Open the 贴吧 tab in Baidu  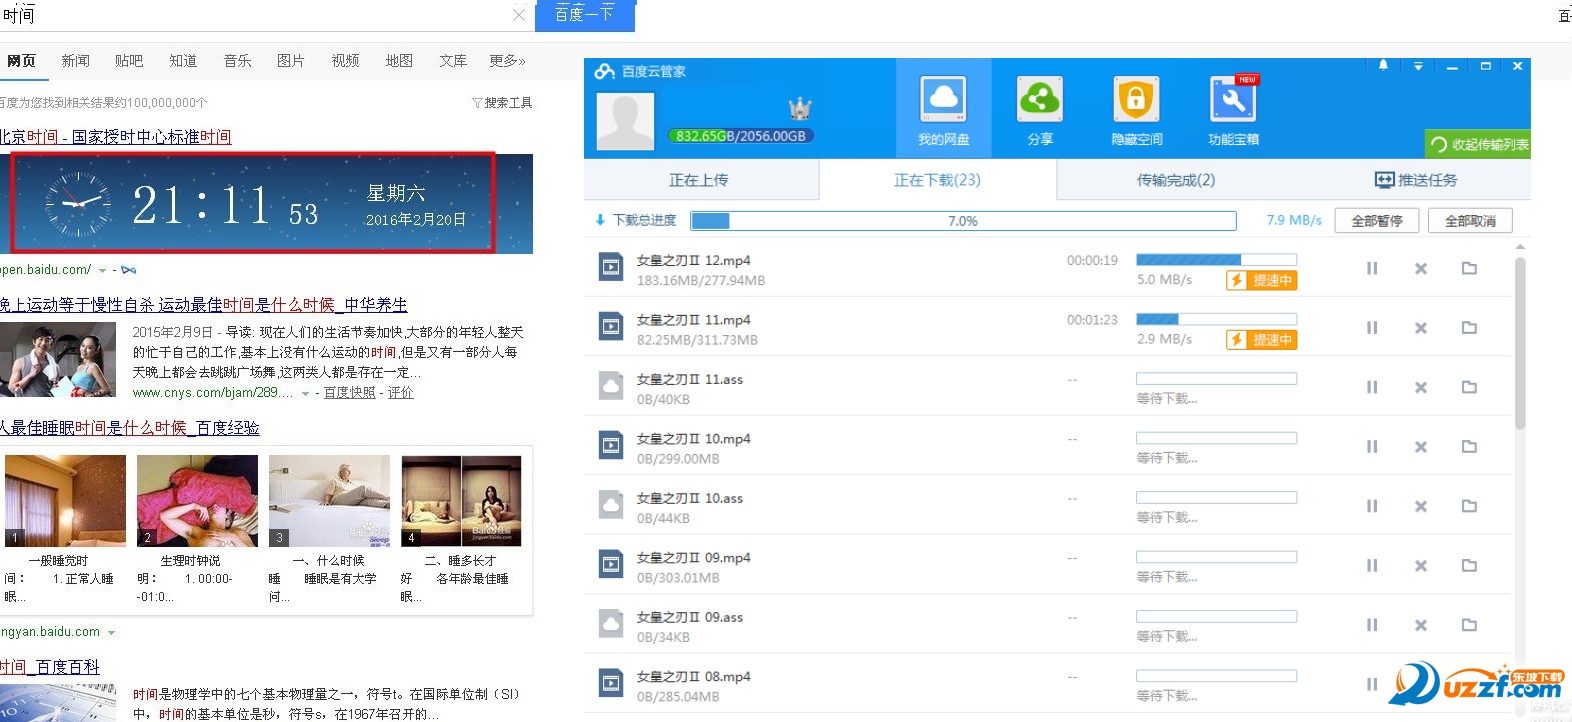[x=129, y=61]
